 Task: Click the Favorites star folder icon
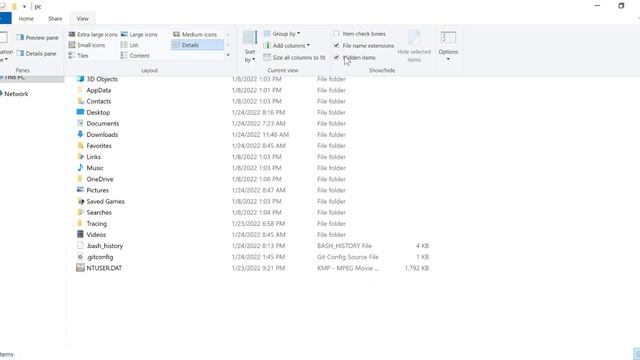click(x=80, y=146)
